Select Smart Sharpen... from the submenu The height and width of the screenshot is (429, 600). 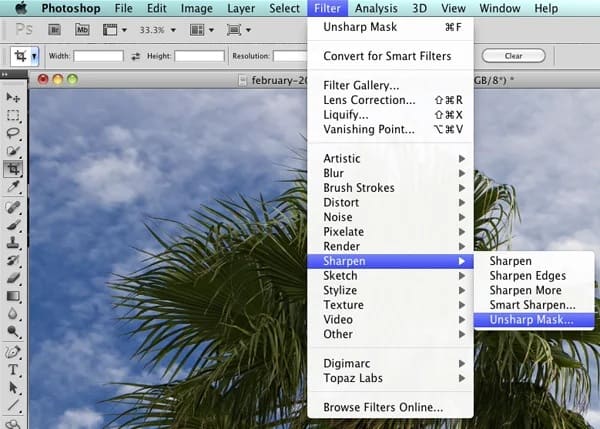[x=534, y=305]
